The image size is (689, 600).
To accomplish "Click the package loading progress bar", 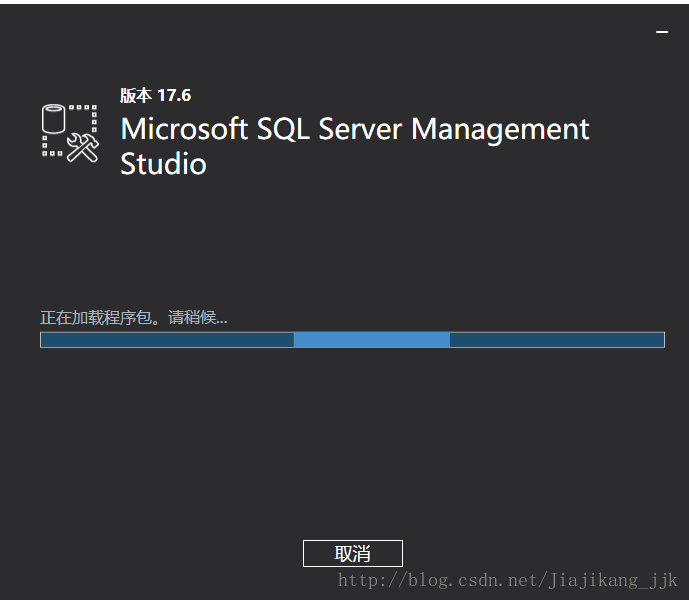I will pyautogui.click(x=352, y=340).
